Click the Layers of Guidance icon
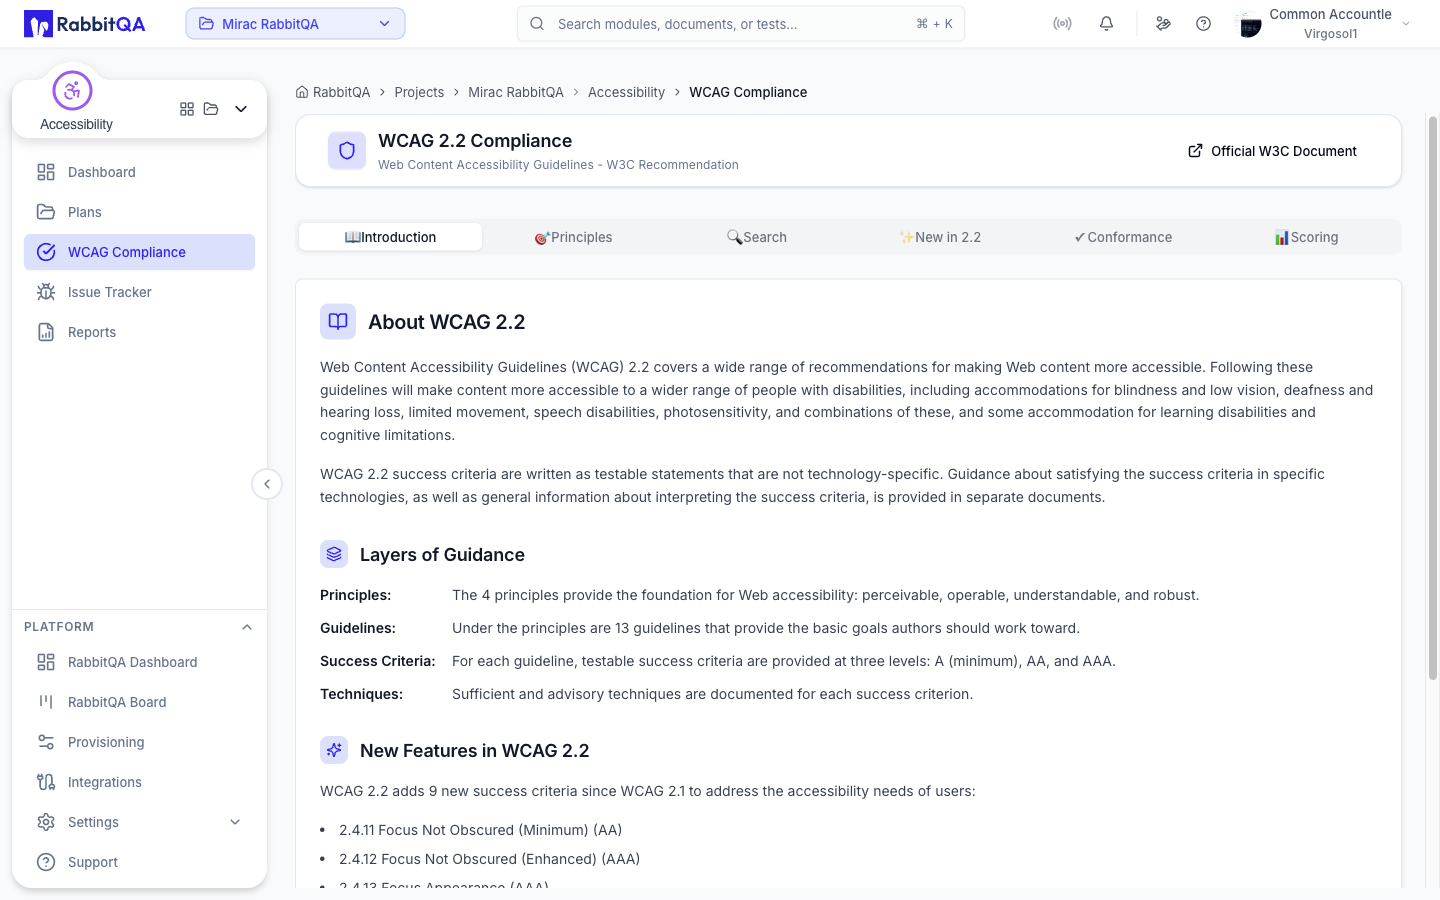The height and width of the screenshot is (900, 1440). [x=334, y=554]
